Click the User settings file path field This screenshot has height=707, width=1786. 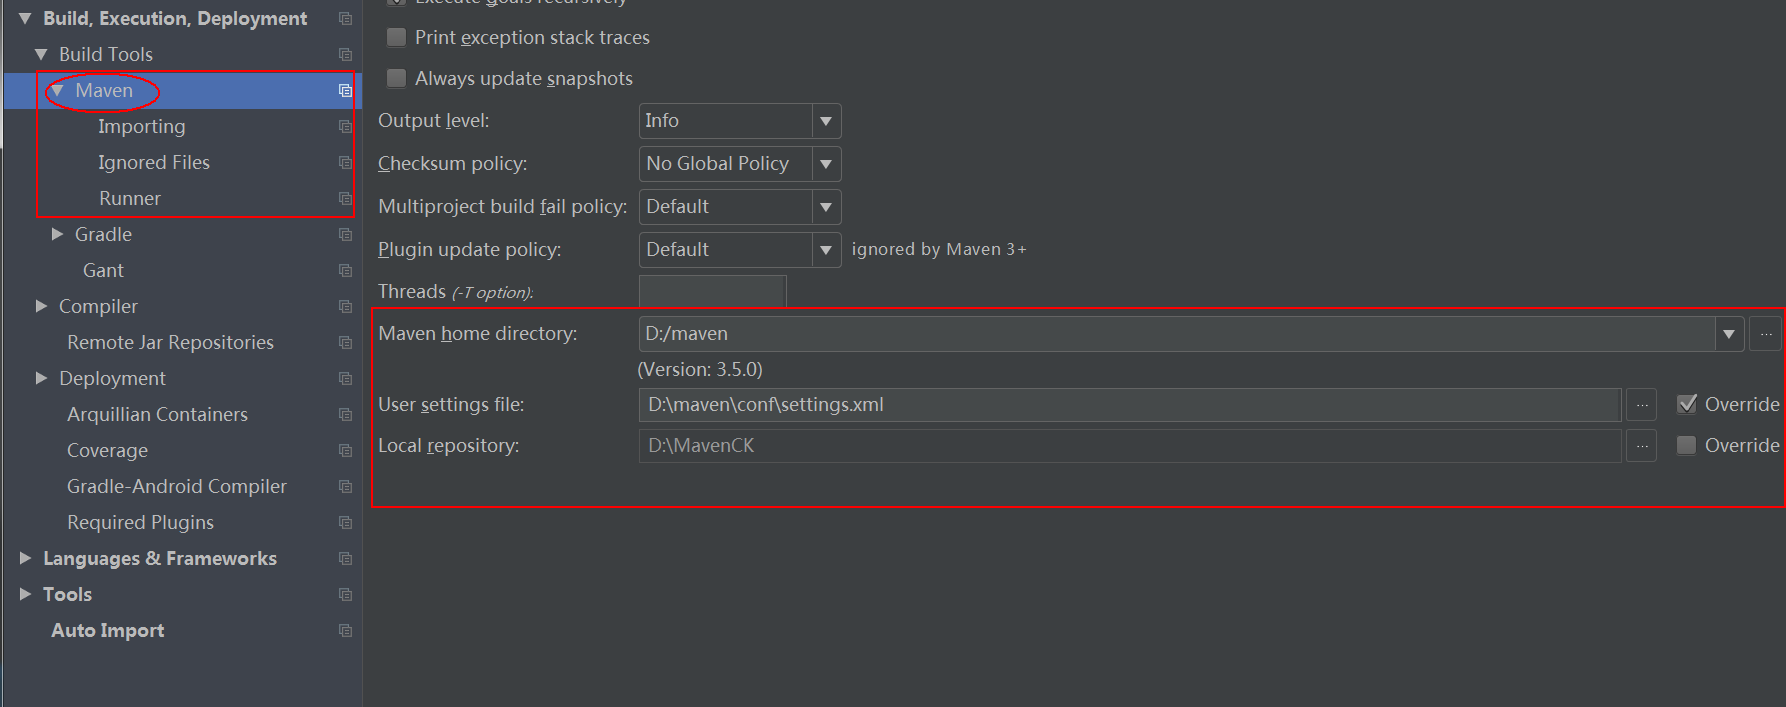[1130, 405]
